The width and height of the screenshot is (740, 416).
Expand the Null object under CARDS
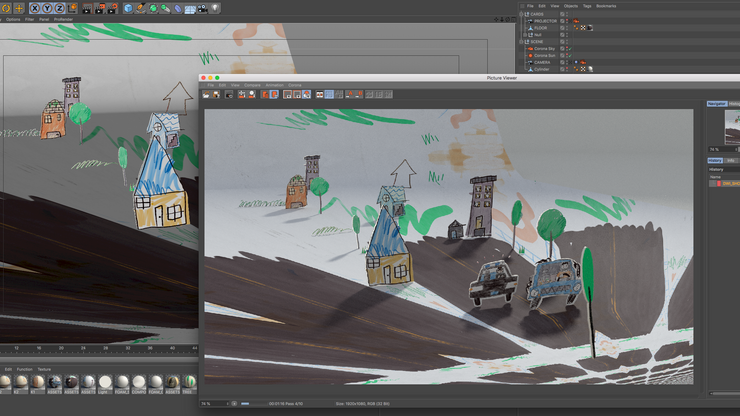[525, 35]
